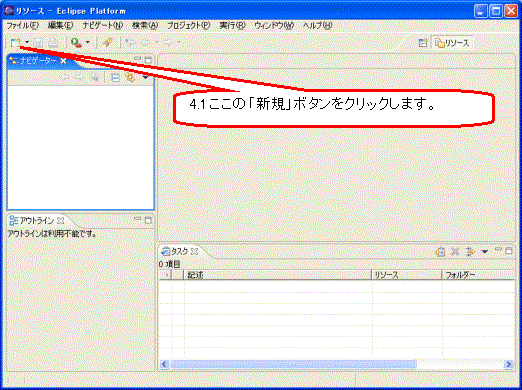
Task: Click the last edit location icon
Action: tap(130, 42)
